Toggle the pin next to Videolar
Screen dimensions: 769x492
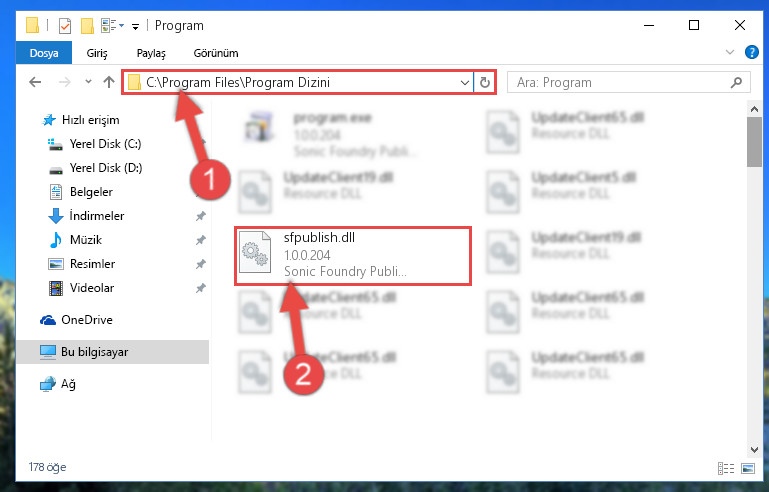tap(201, 288)
